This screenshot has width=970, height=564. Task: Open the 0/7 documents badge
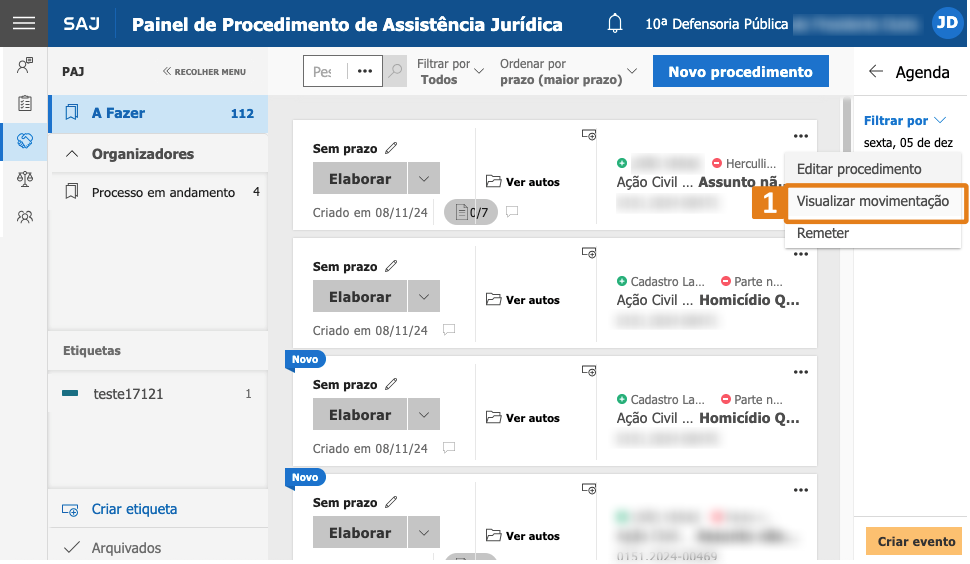click(x=471, y=213)
